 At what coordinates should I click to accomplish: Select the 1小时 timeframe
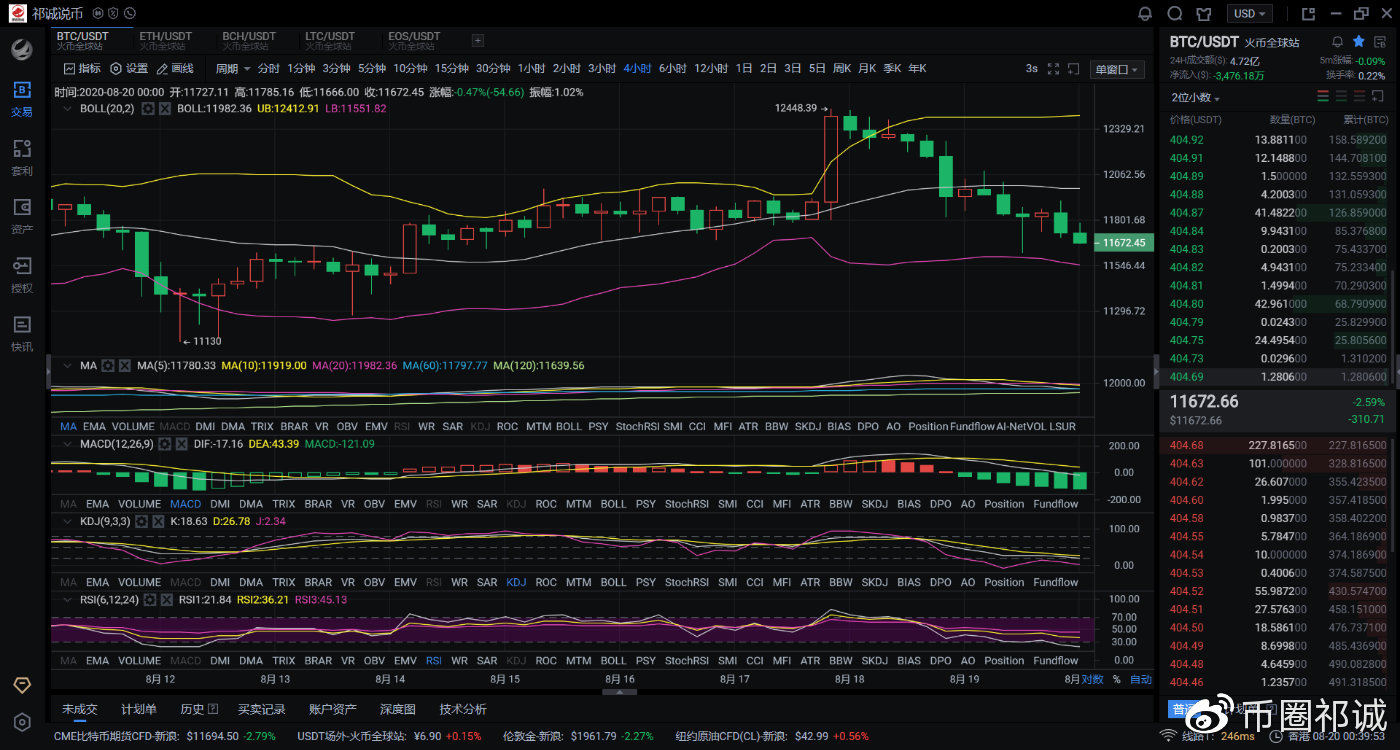click(531, 69)
